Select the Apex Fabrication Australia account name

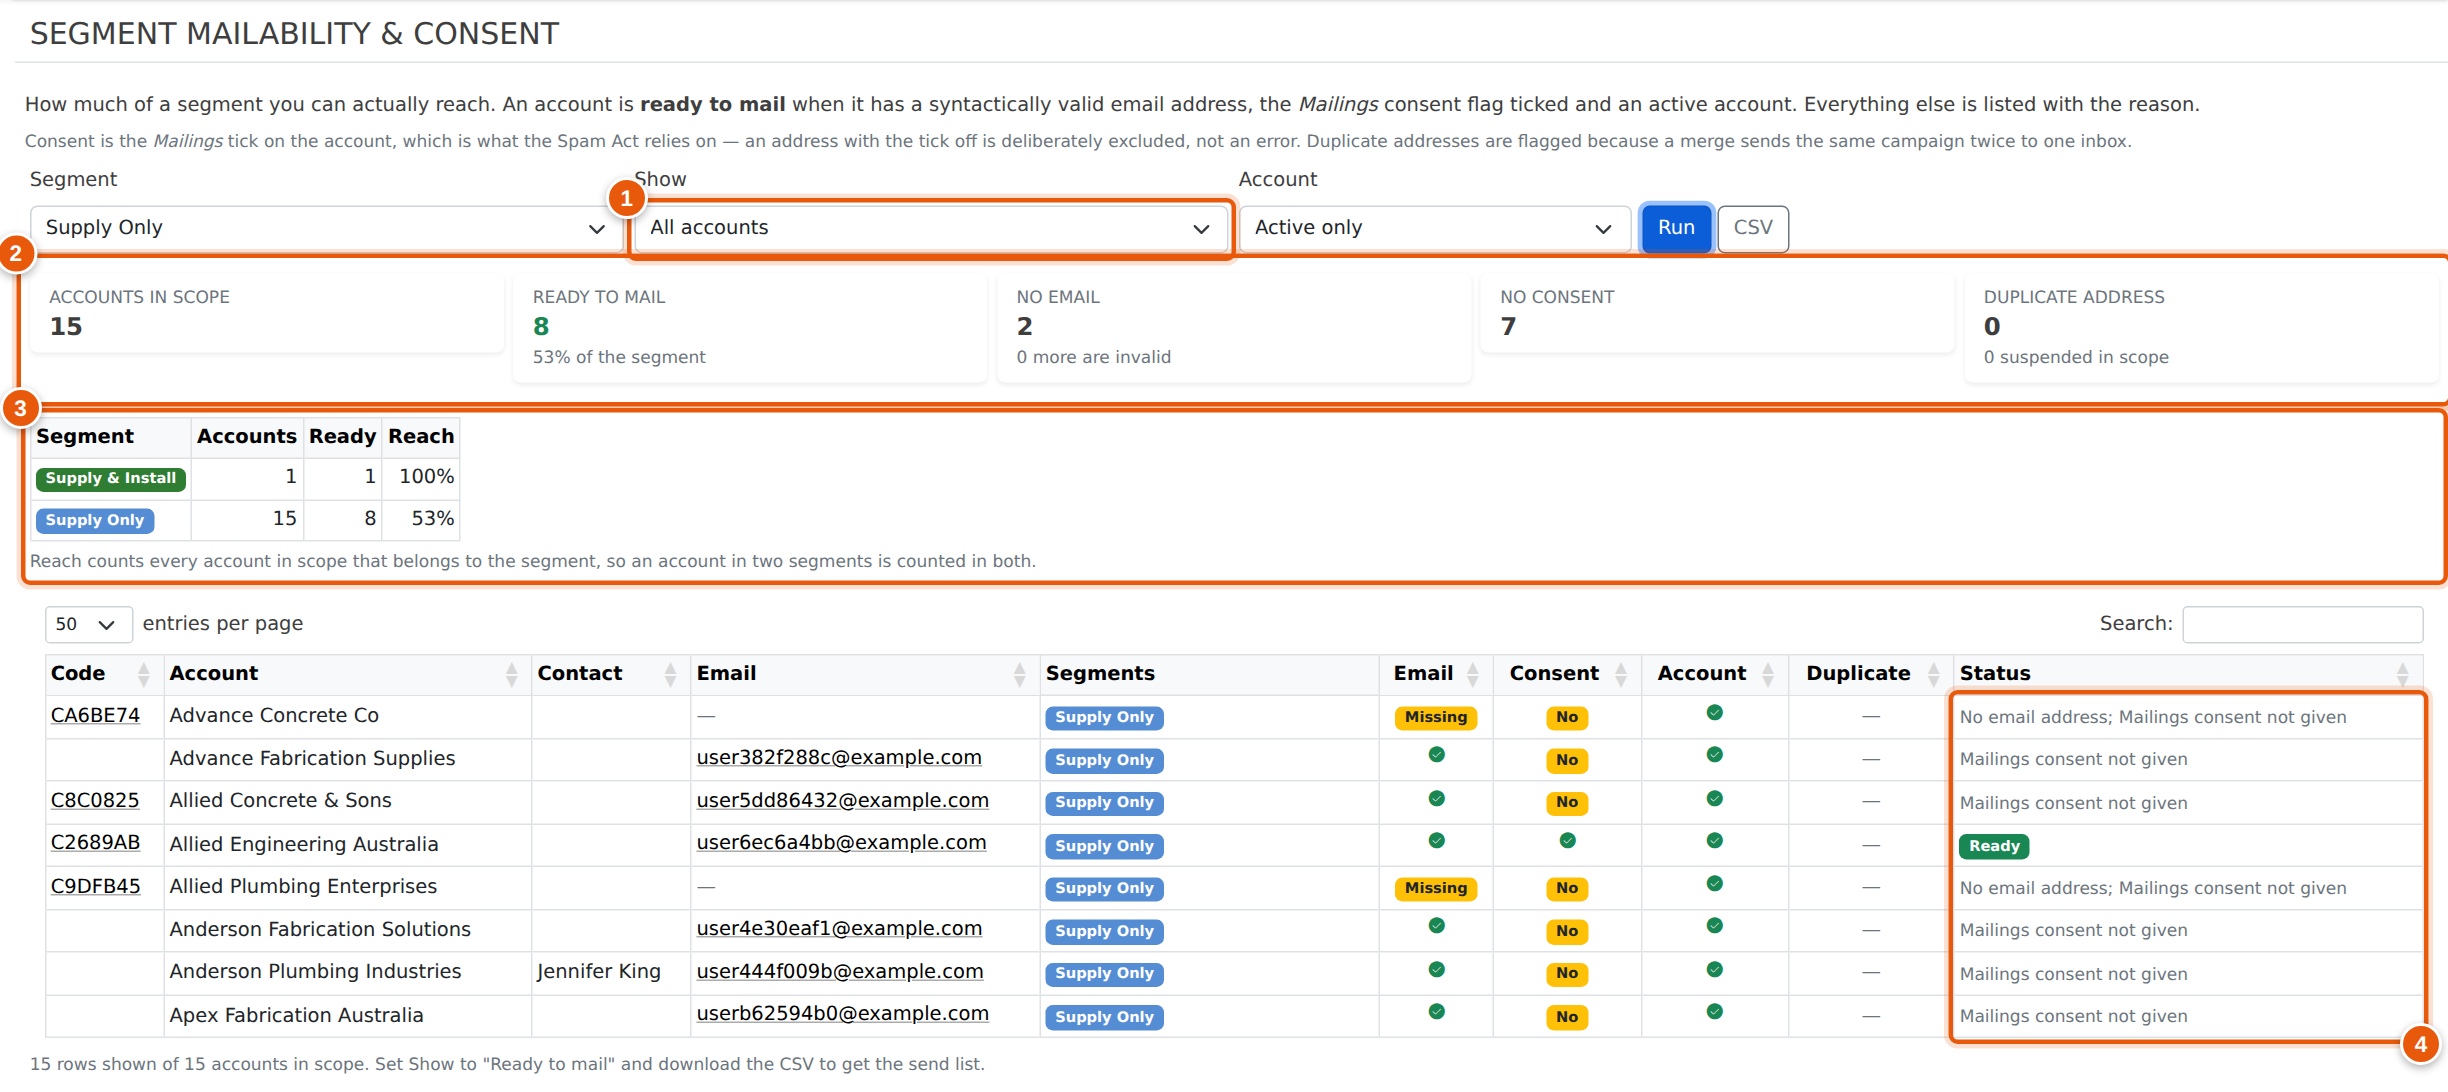296,1016
